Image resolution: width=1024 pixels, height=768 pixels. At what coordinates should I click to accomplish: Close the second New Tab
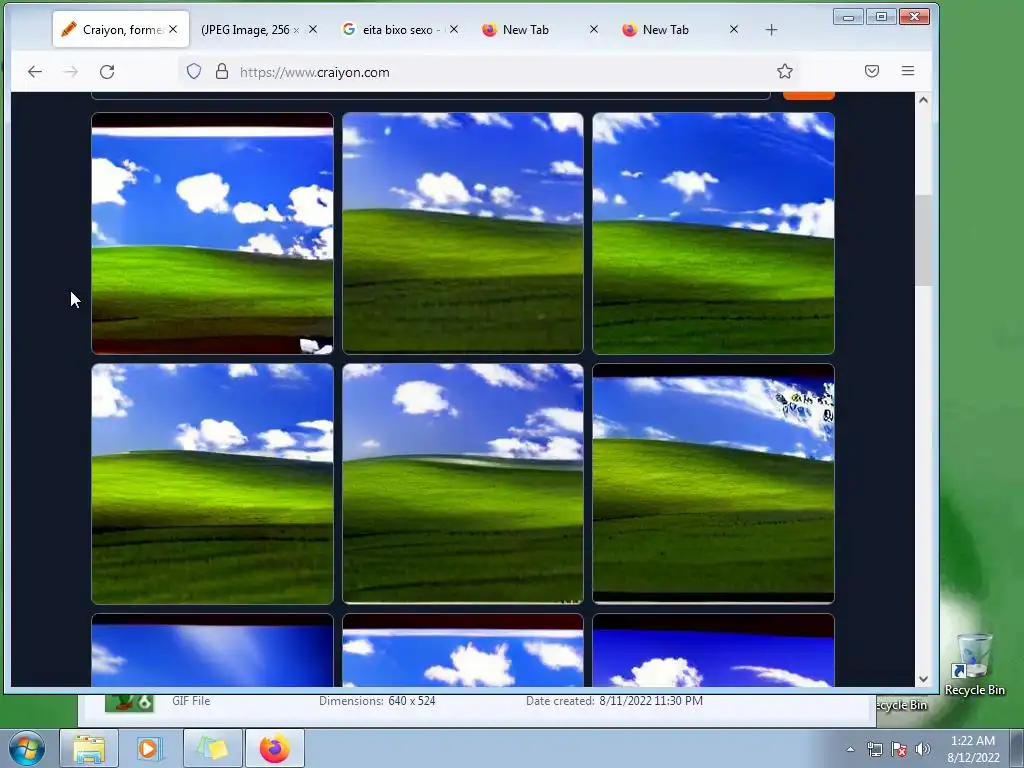(734, 29)
